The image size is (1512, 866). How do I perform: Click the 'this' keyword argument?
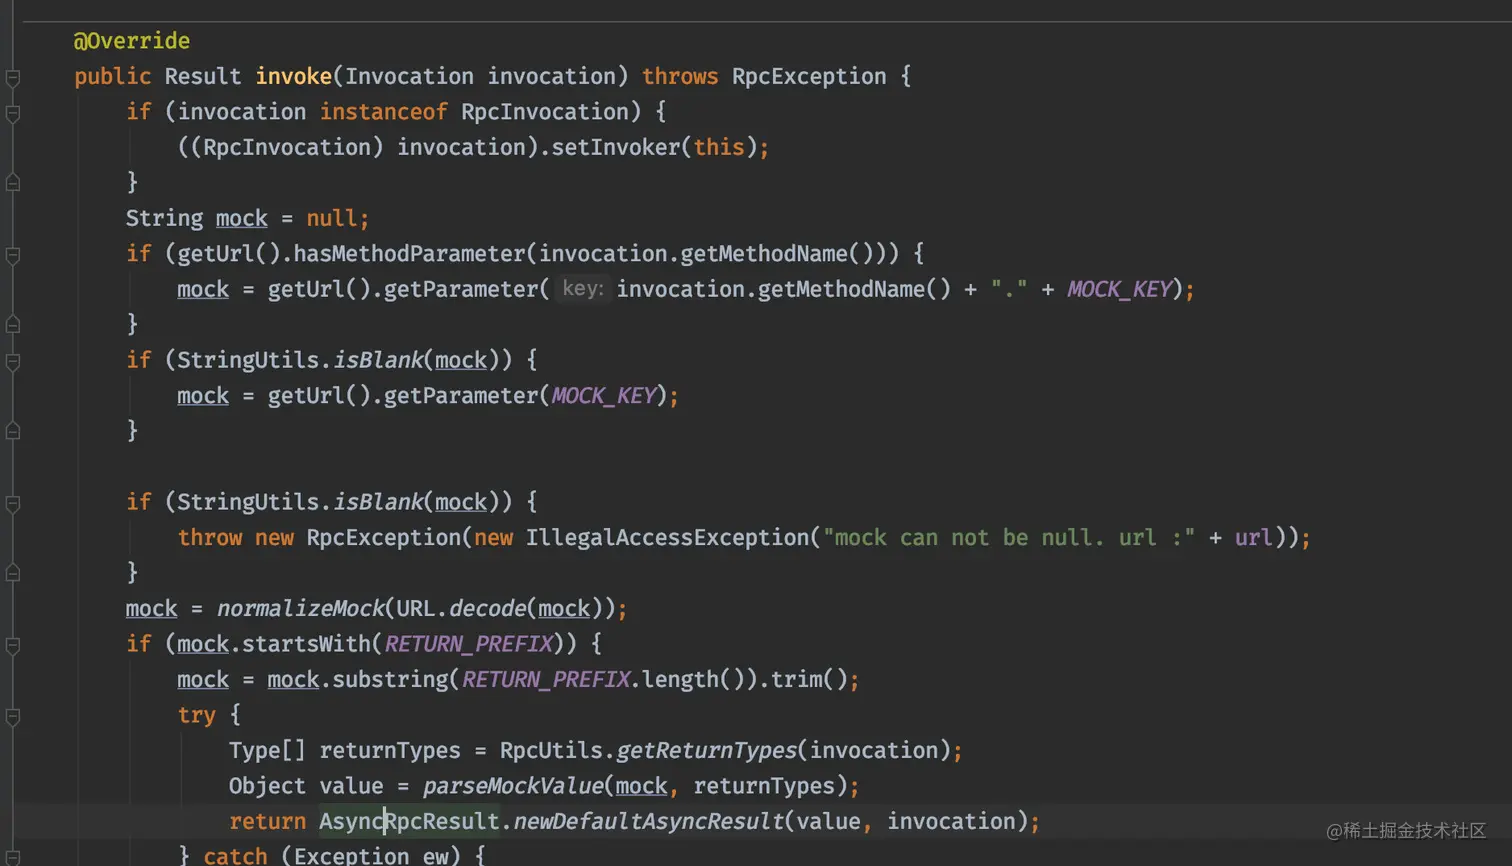(x=719, y=148)
